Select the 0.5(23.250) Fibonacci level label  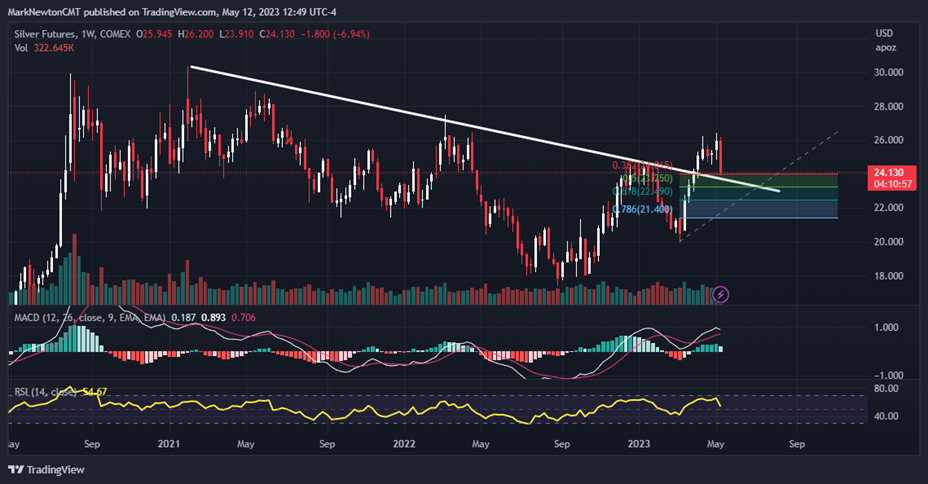pos(647,179)
